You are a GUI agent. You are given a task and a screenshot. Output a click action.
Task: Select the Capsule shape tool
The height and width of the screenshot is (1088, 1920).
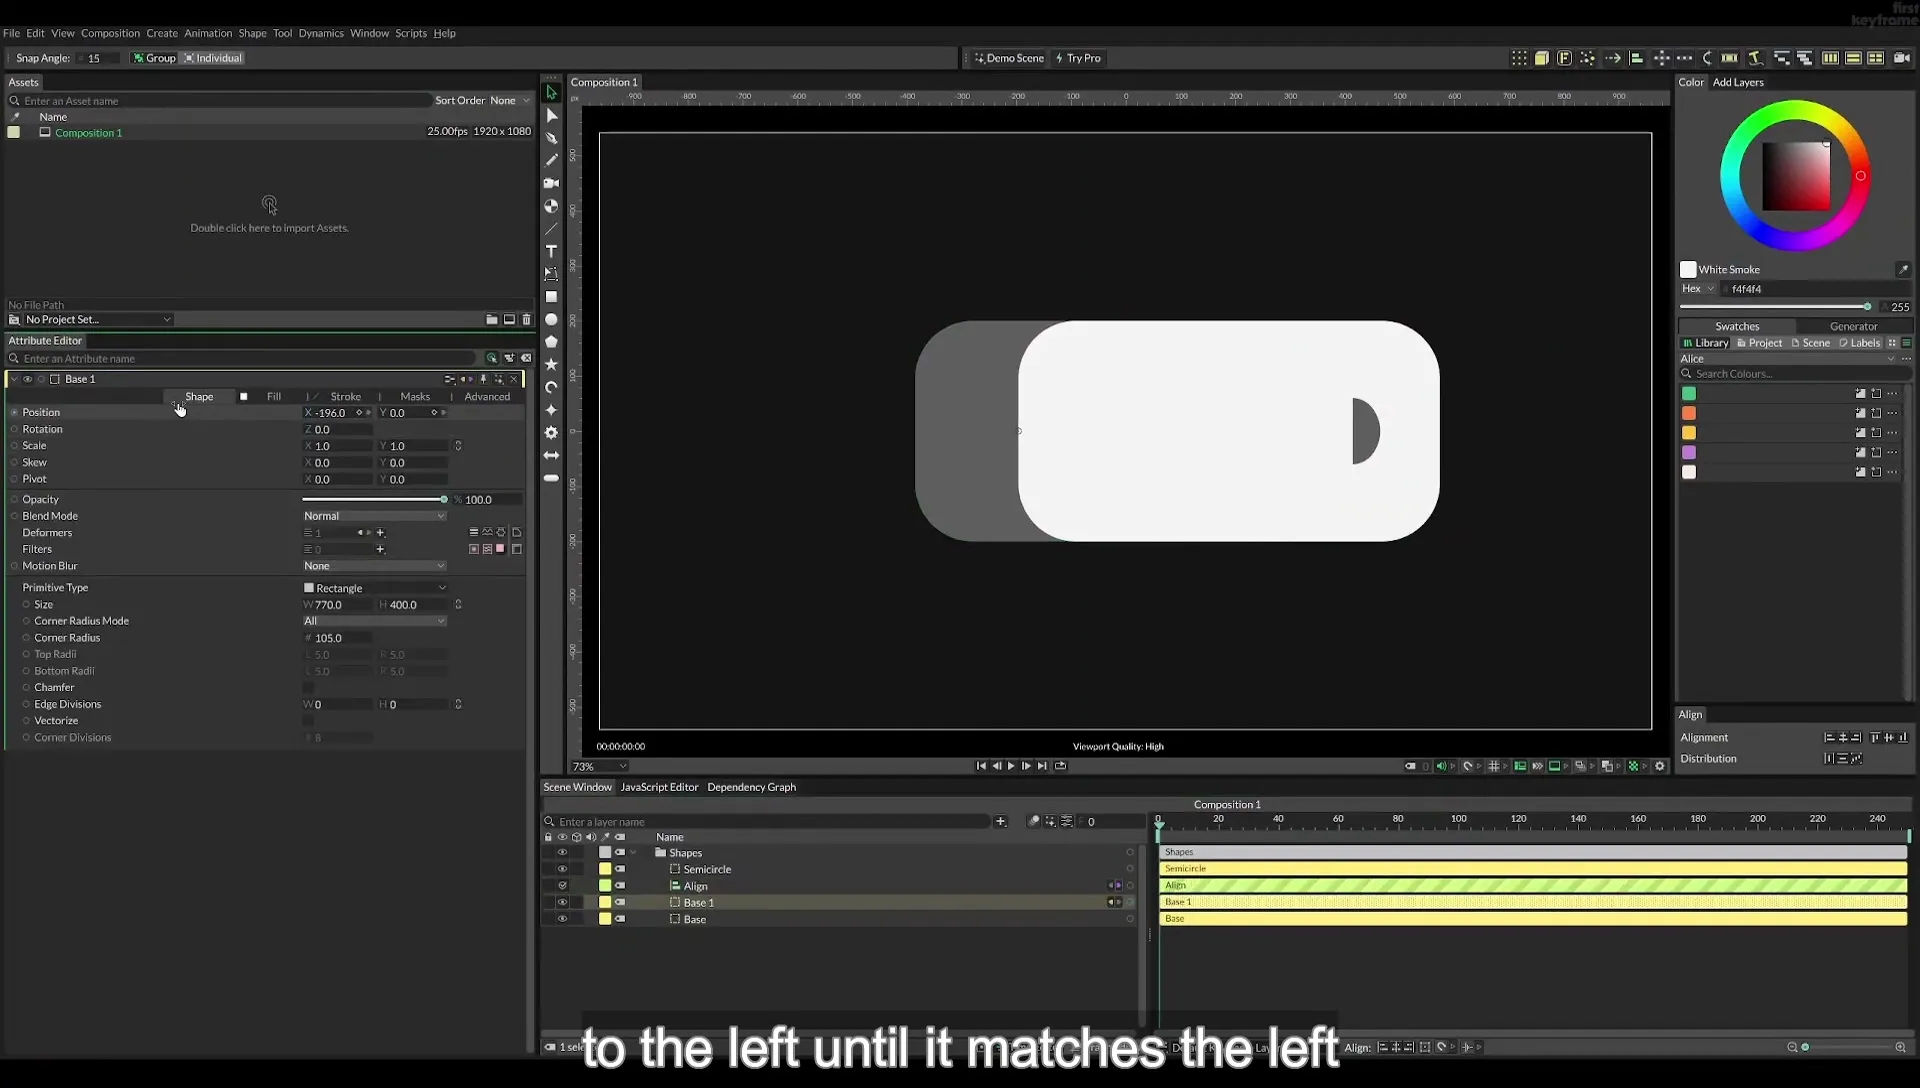pos(551,478)
